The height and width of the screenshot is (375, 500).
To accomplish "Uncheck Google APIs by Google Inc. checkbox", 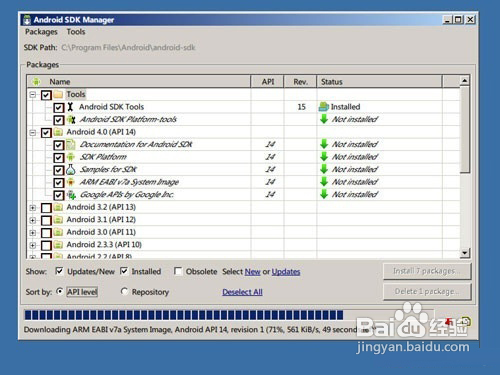I will [59, 195].
